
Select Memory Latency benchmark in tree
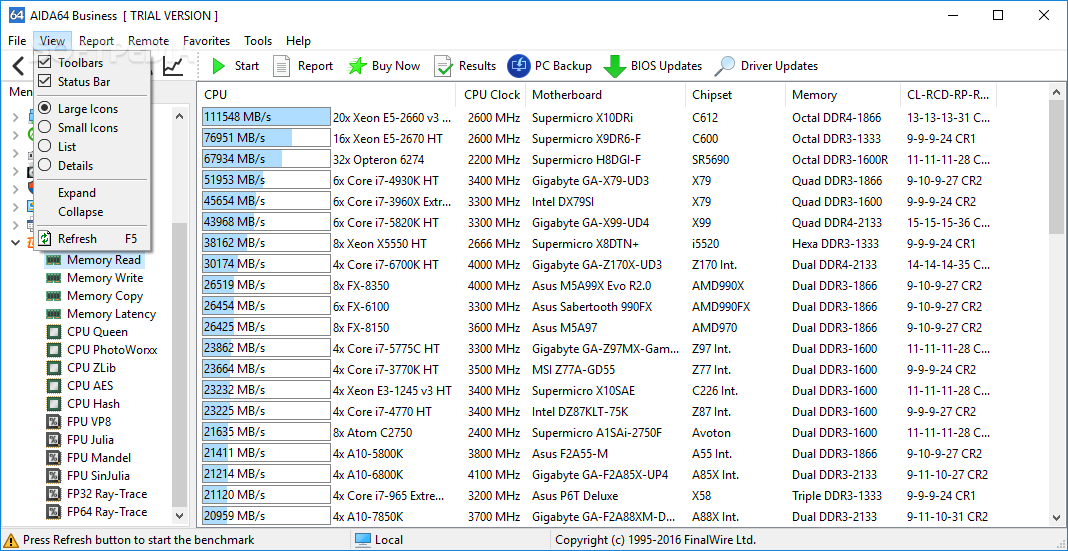pos(111,314)
